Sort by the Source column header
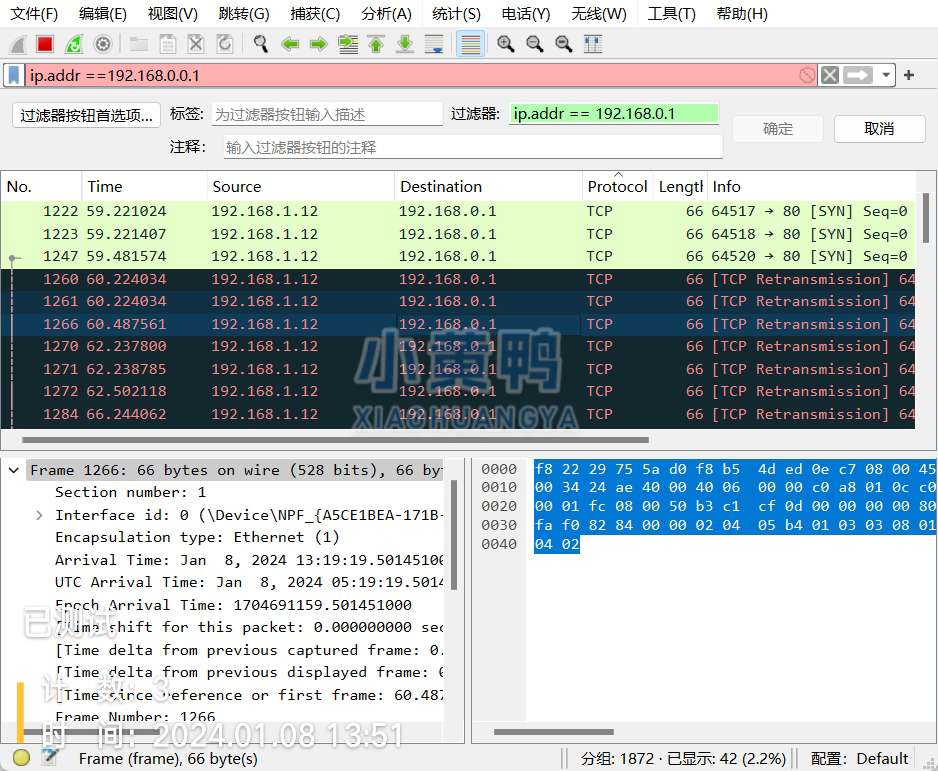The image size is (938, 771). click(x=300, y=187)
